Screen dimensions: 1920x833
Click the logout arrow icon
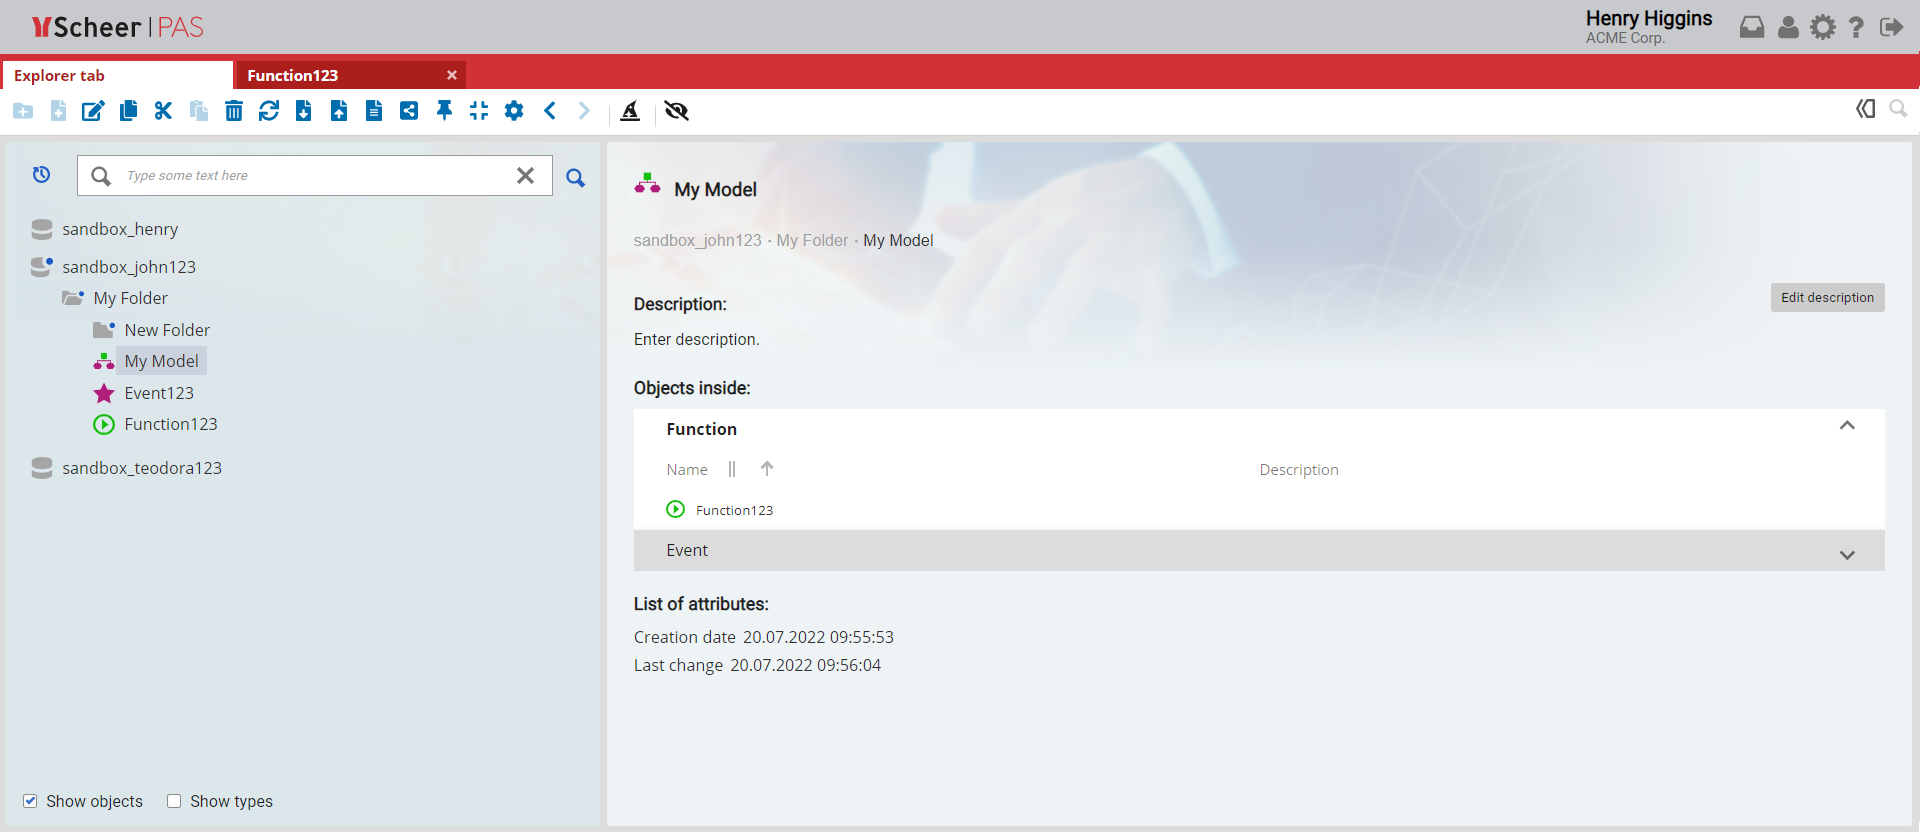pos(1891,27)
